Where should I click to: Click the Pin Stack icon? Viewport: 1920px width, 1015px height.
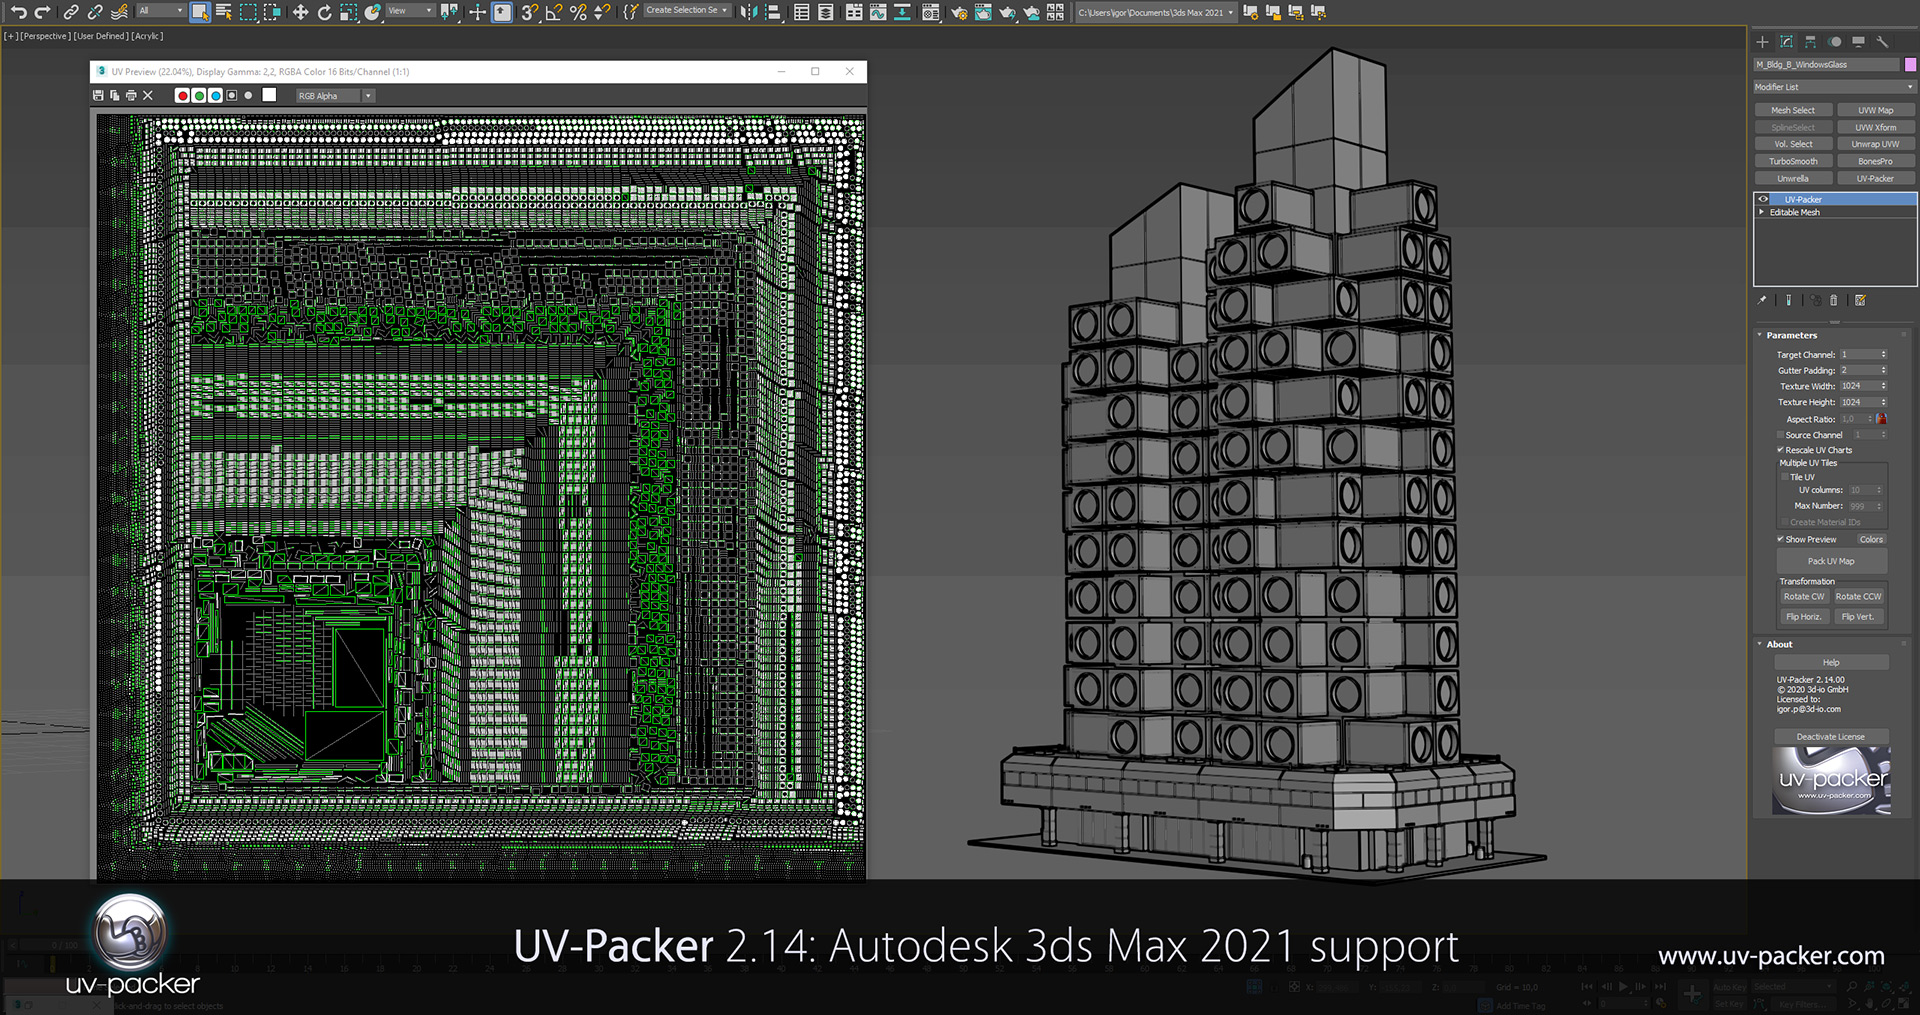[x=1763, y=300]
